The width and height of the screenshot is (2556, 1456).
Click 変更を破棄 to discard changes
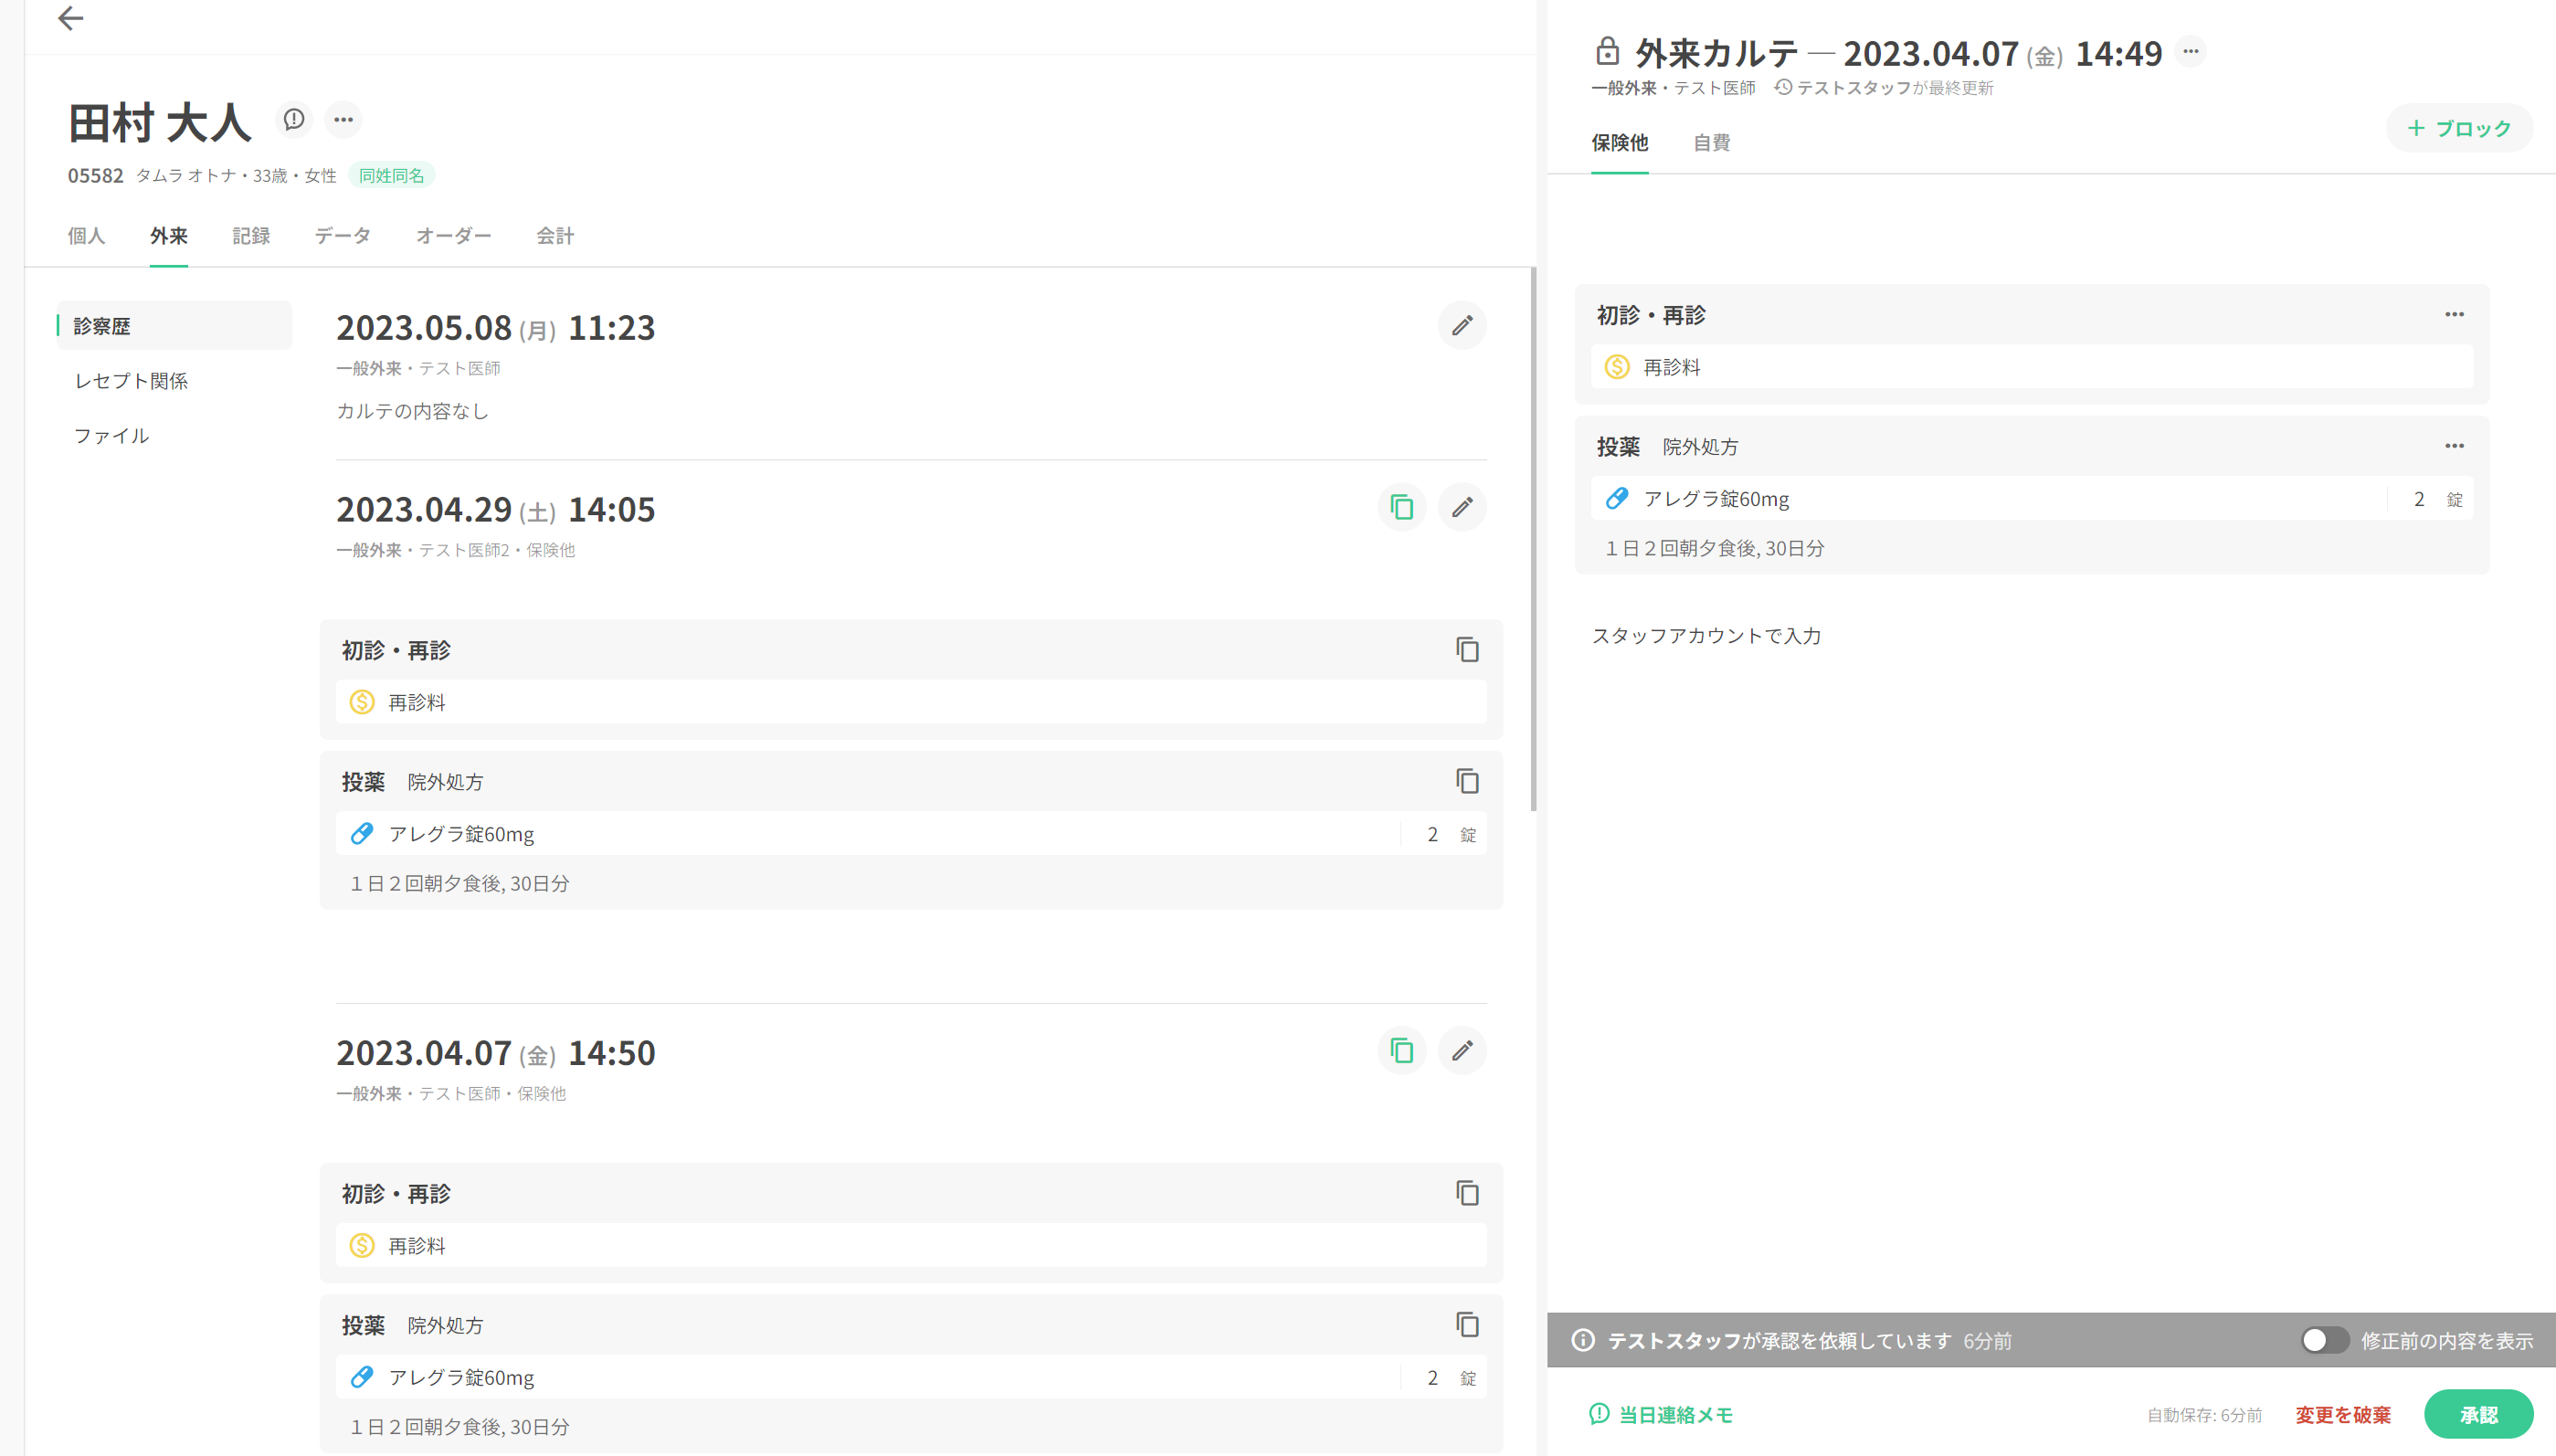point(2342,1415)
